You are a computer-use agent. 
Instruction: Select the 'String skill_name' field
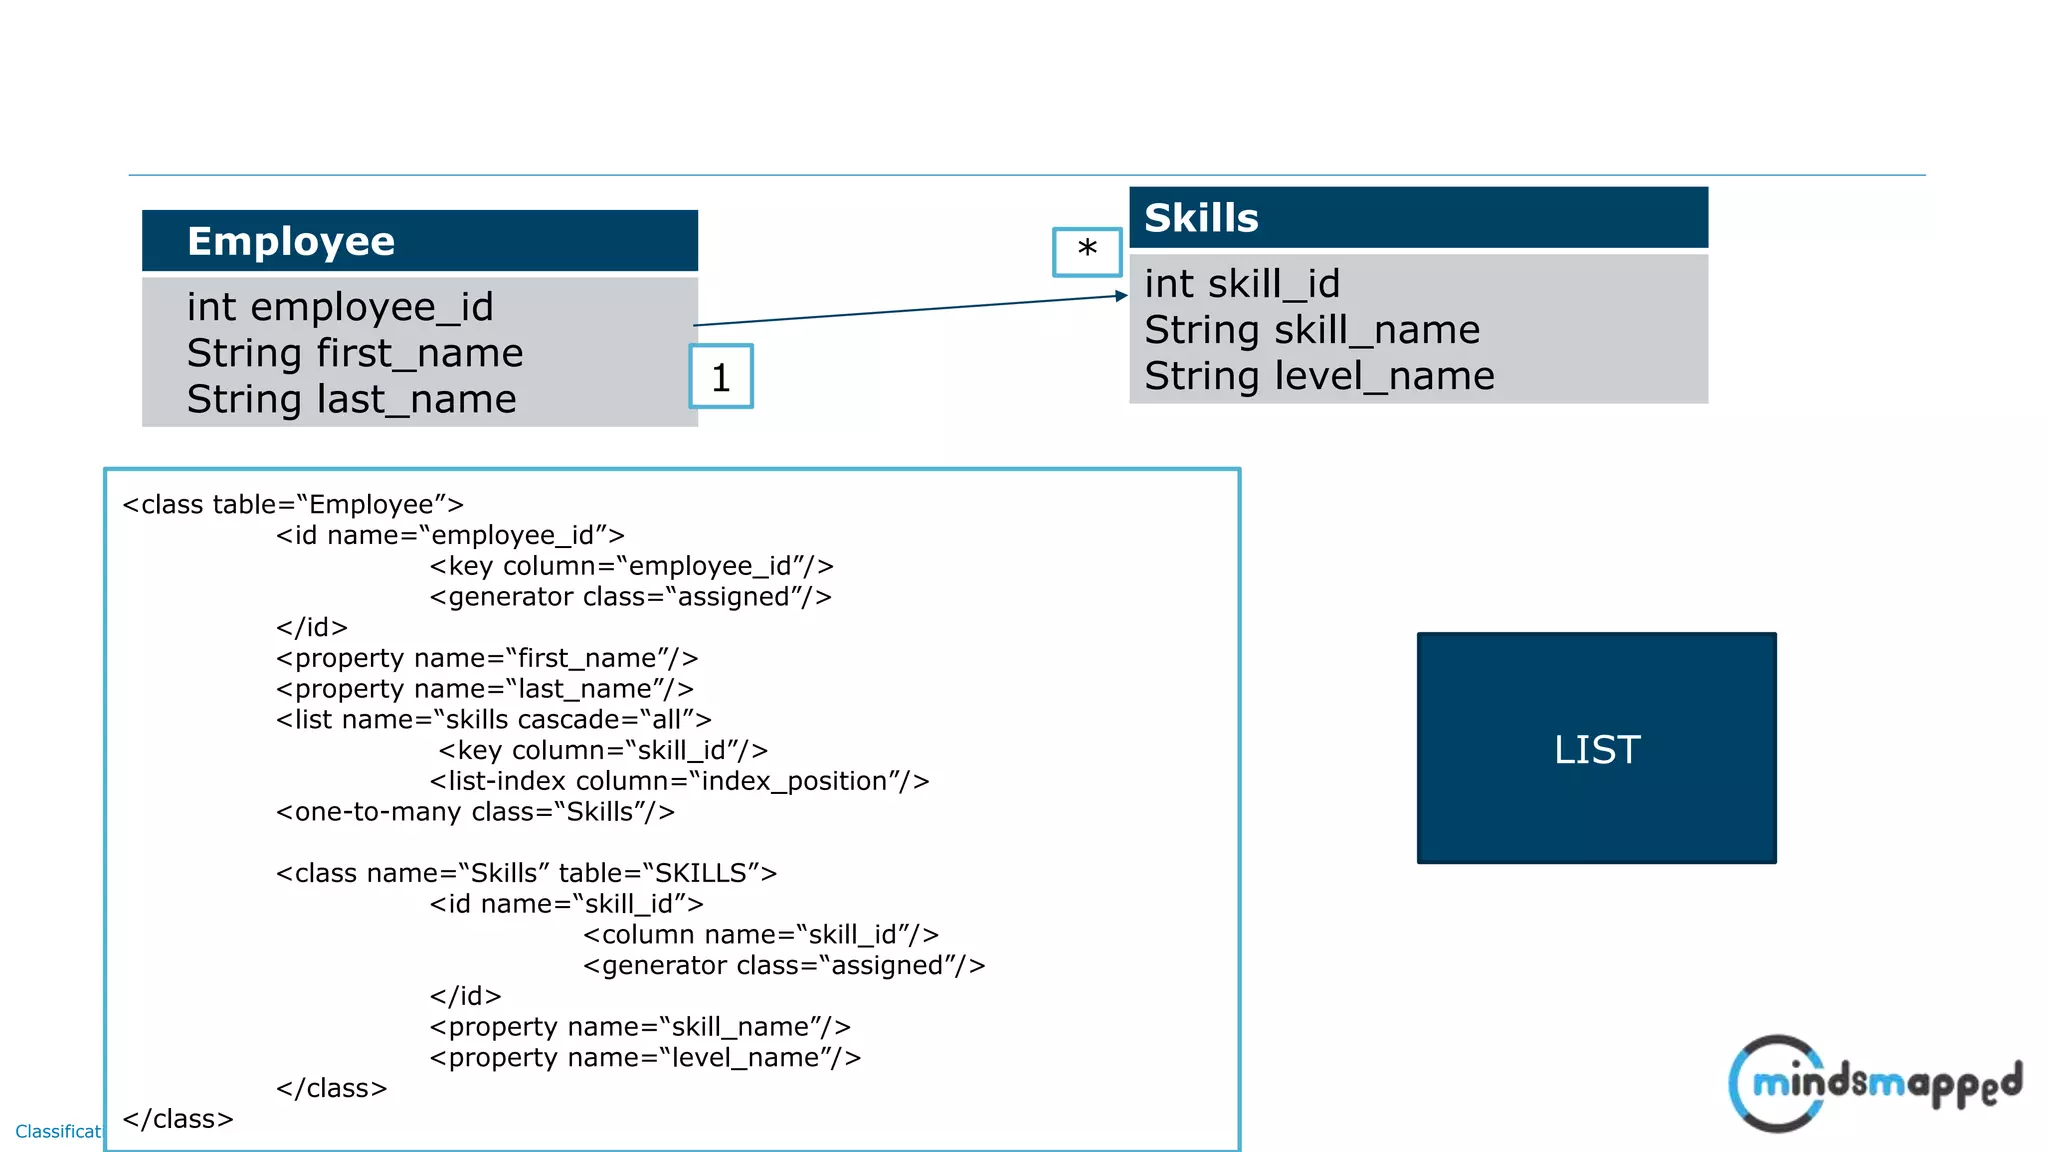(1312, 330)
